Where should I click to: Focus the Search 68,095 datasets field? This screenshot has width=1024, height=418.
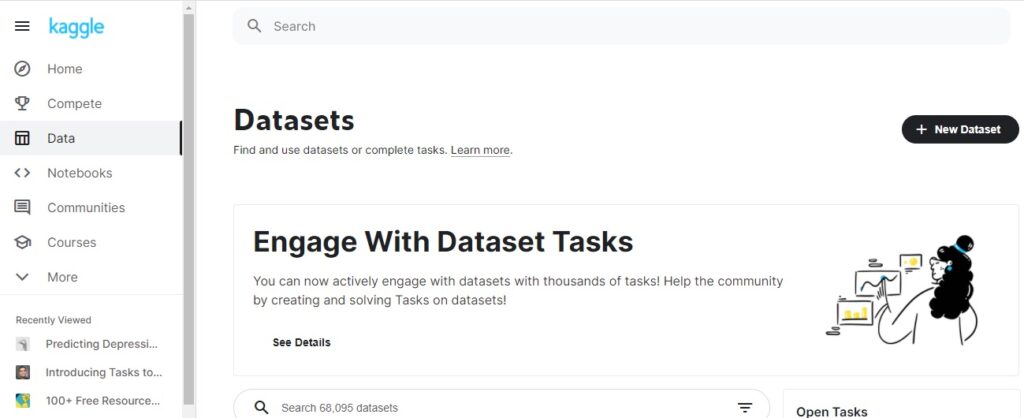[502, 408]
